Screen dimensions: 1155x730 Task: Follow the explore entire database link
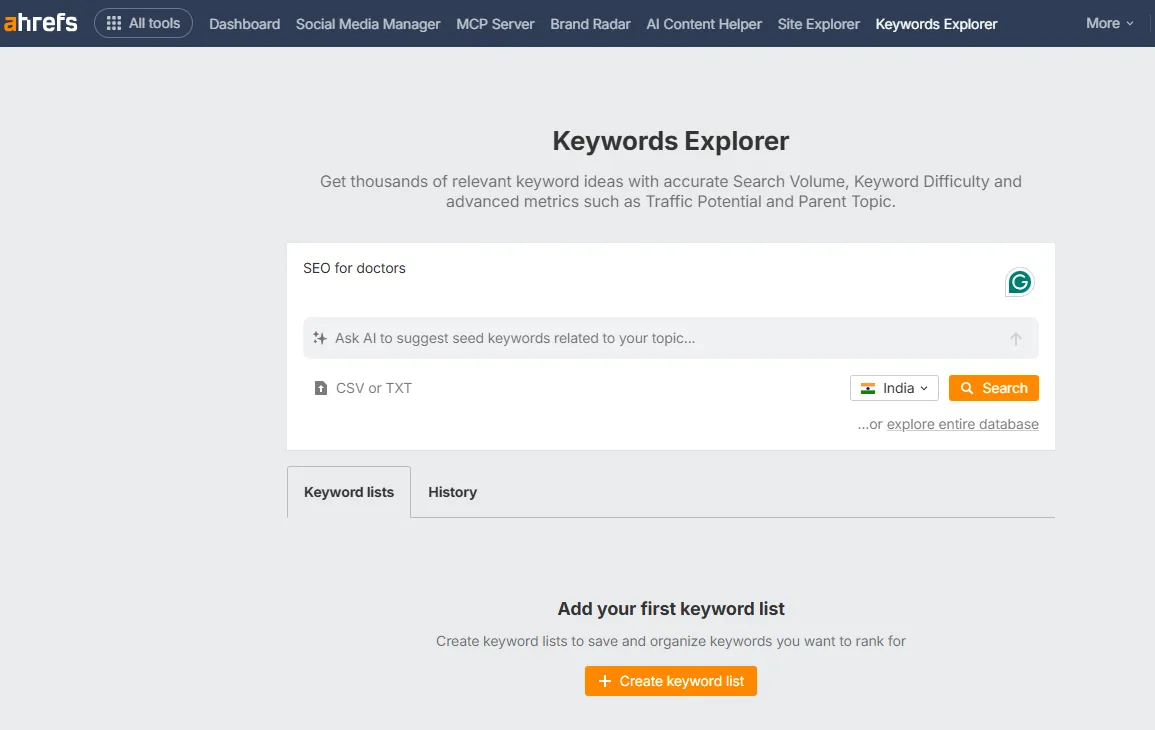point(962,424)
